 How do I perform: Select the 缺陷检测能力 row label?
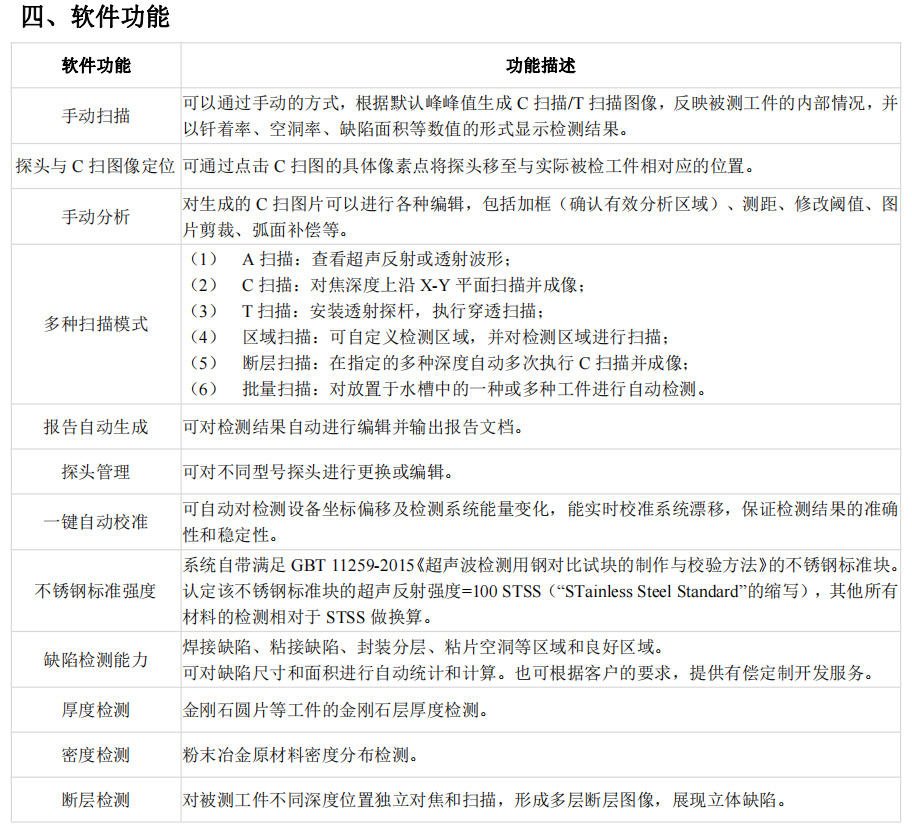pyautogui.click(x=96, y=660)
